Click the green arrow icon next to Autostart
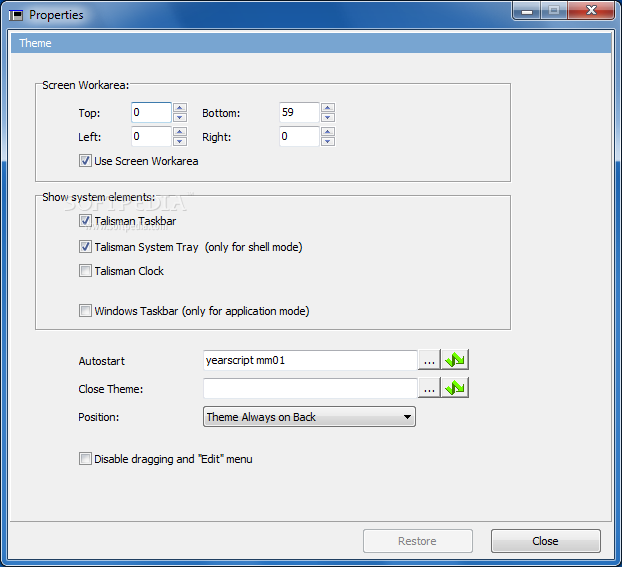Viewport: 622px width, 567px height. 455,360
